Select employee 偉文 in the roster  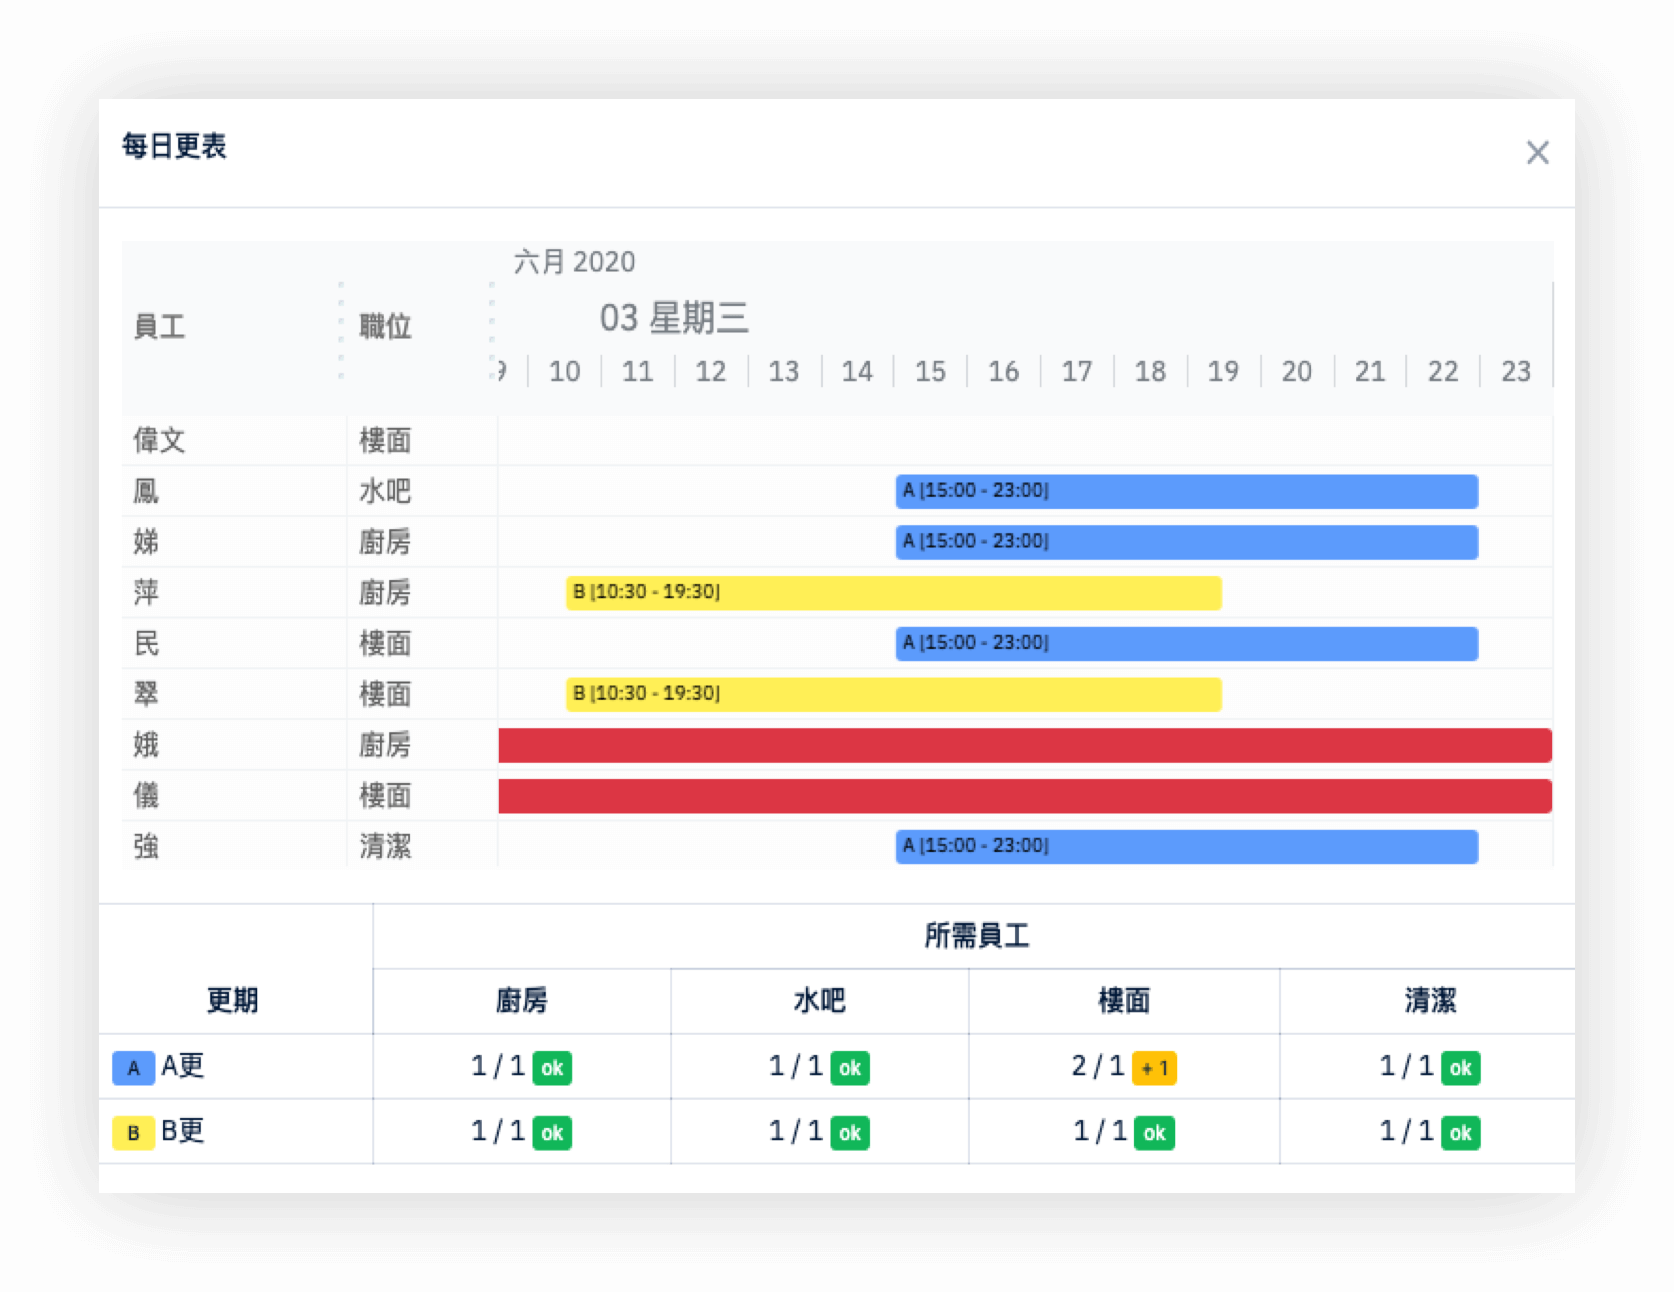coord(160,440)
